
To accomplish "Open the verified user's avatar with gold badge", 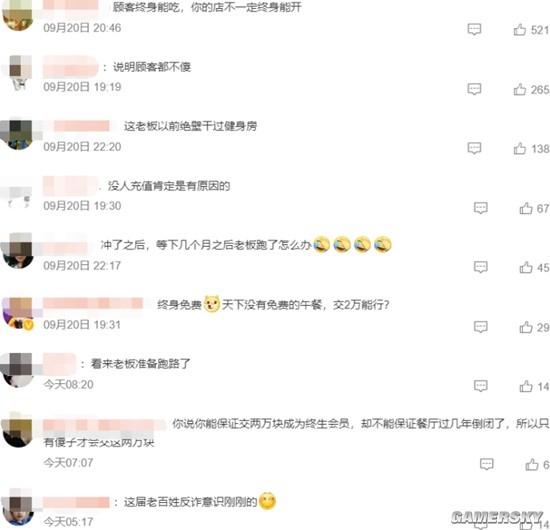I will click(18, 313).
